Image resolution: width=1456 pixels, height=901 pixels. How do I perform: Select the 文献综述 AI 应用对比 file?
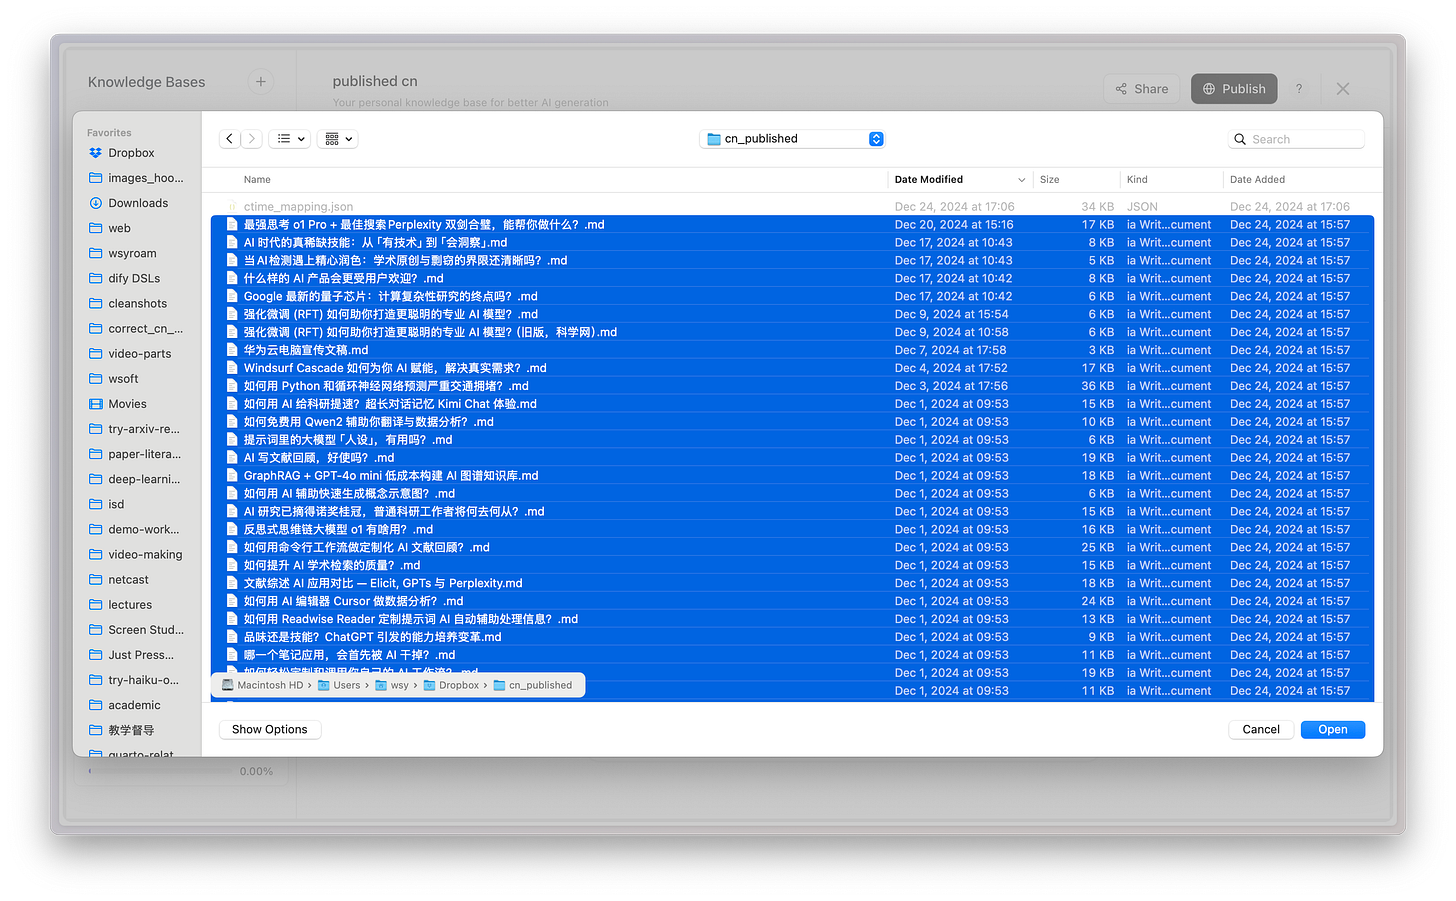point(792,583)
